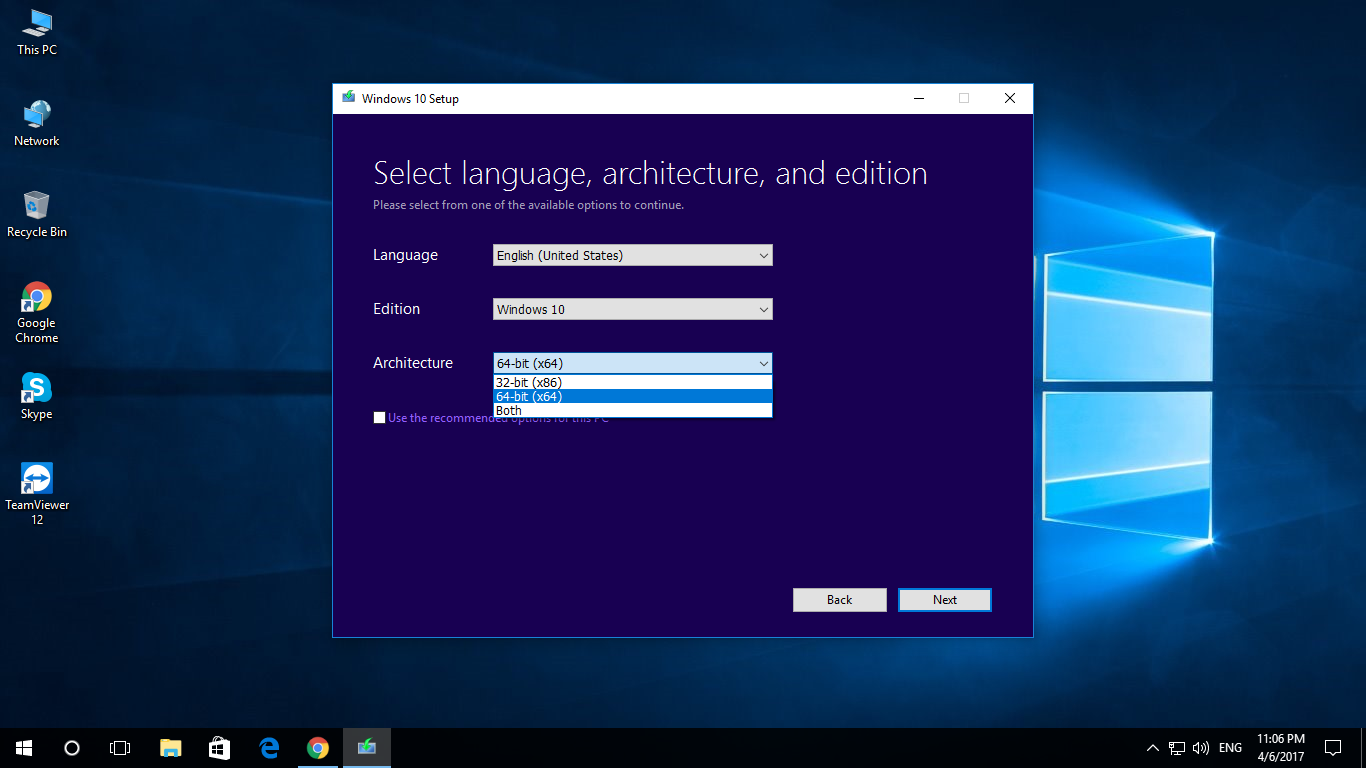
Task: Open the Edition dropdown showing Windows 10
Action: tap(633, 309)
